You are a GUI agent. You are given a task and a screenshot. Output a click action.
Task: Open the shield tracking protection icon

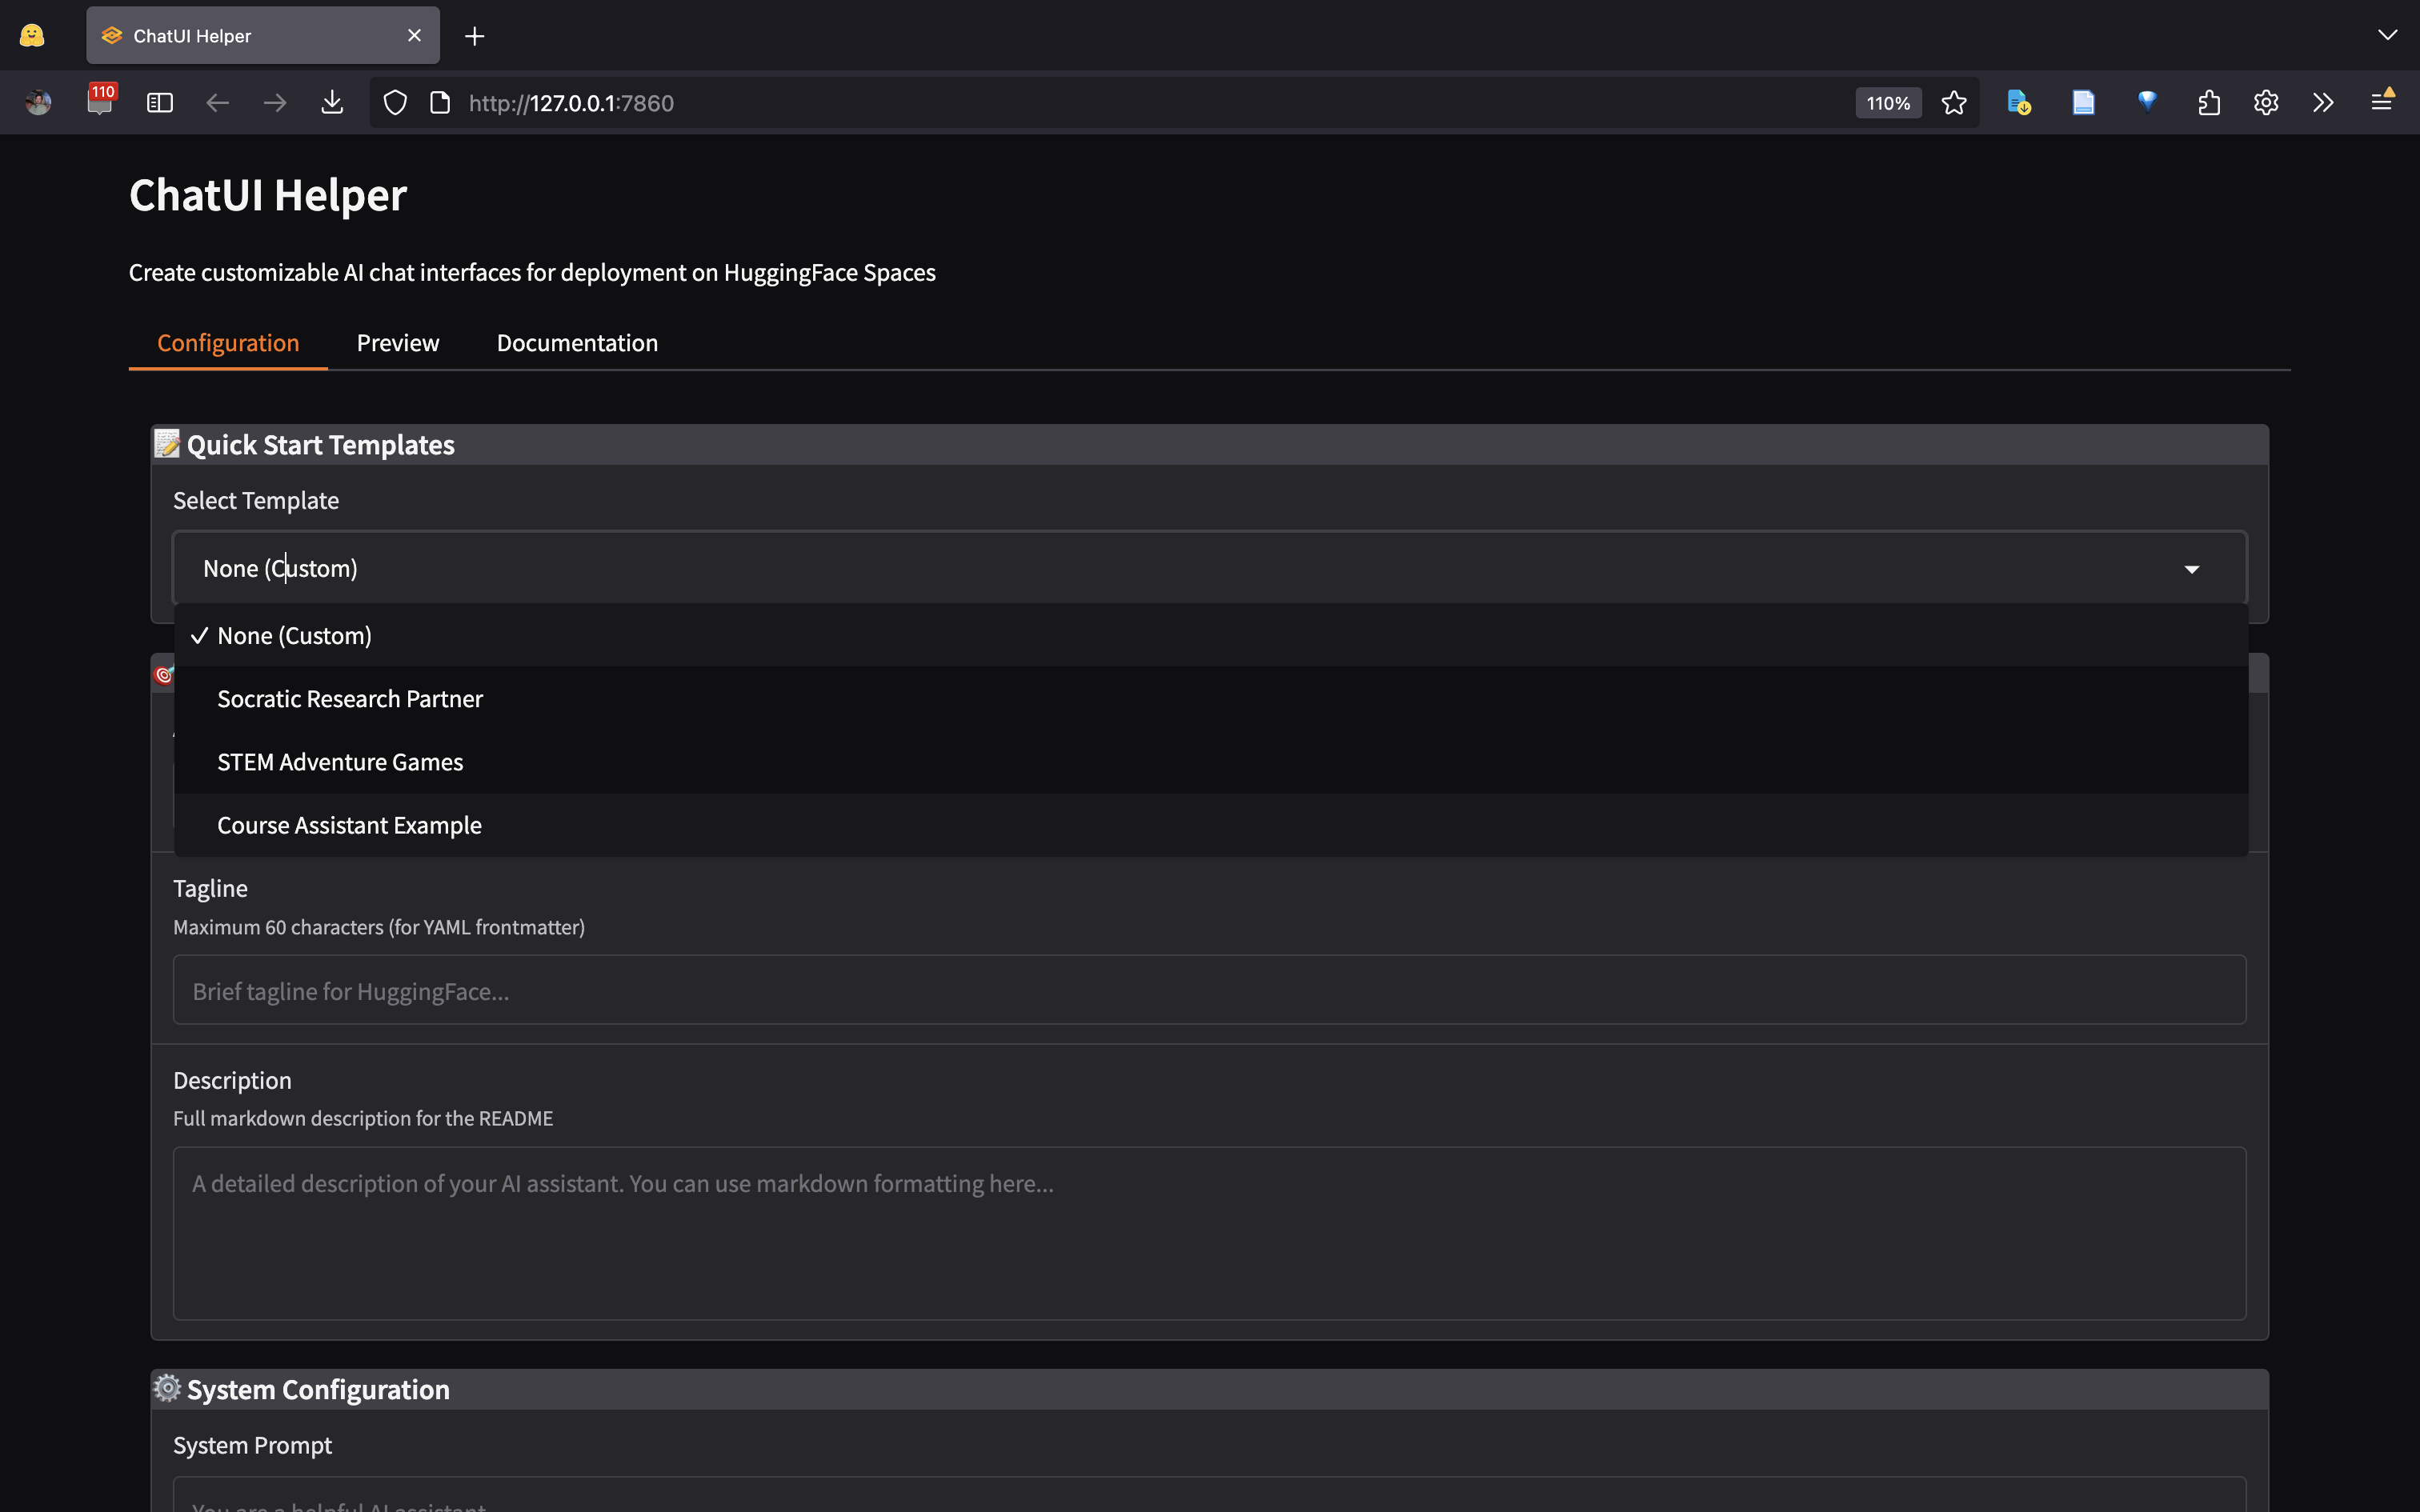[395, 103]
